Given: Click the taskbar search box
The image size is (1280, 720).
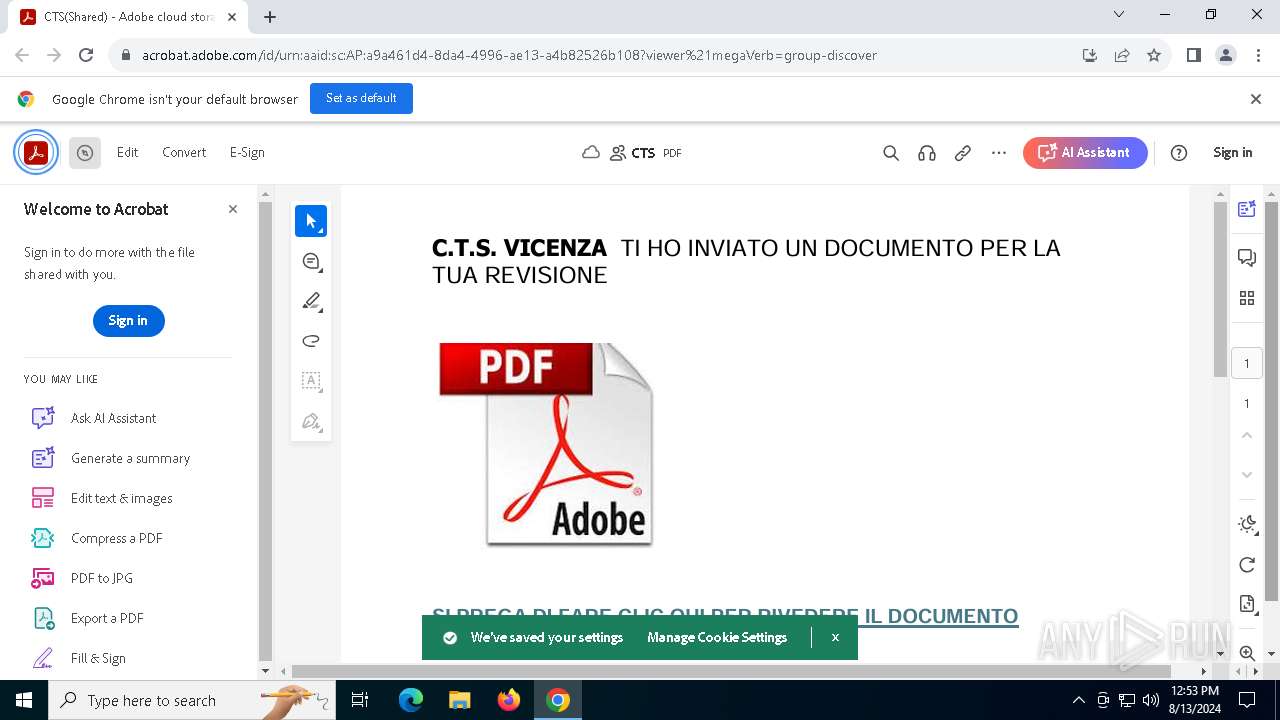Looking at the screenshot, I should 192,700.
